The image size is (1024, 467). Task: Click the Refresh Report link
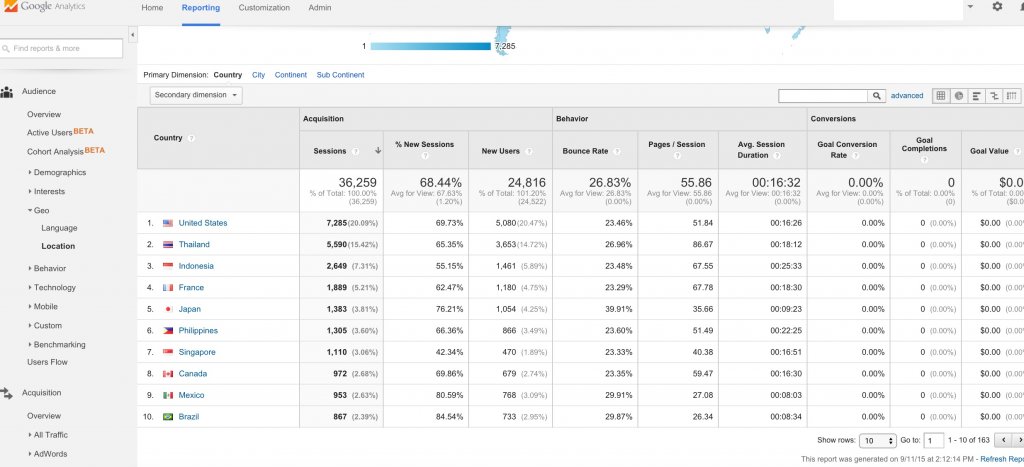(x=1002, y=460)
